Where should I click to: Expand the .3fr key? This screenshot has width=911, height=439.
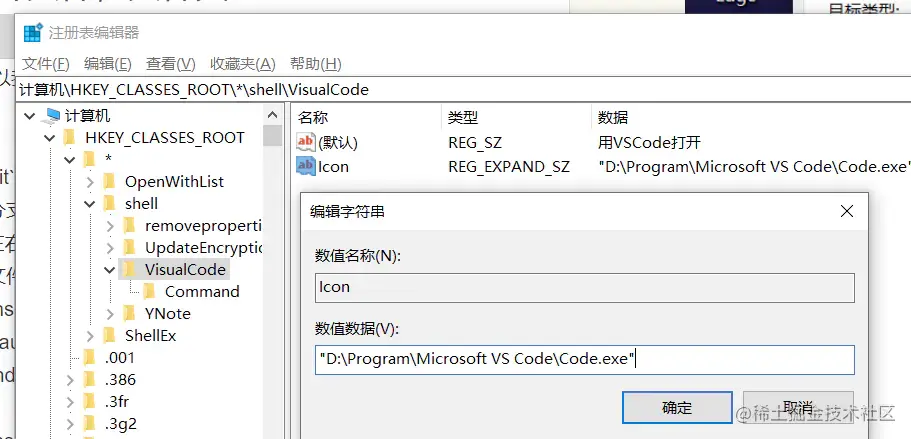pyautogui.click(x=70, y=402)
